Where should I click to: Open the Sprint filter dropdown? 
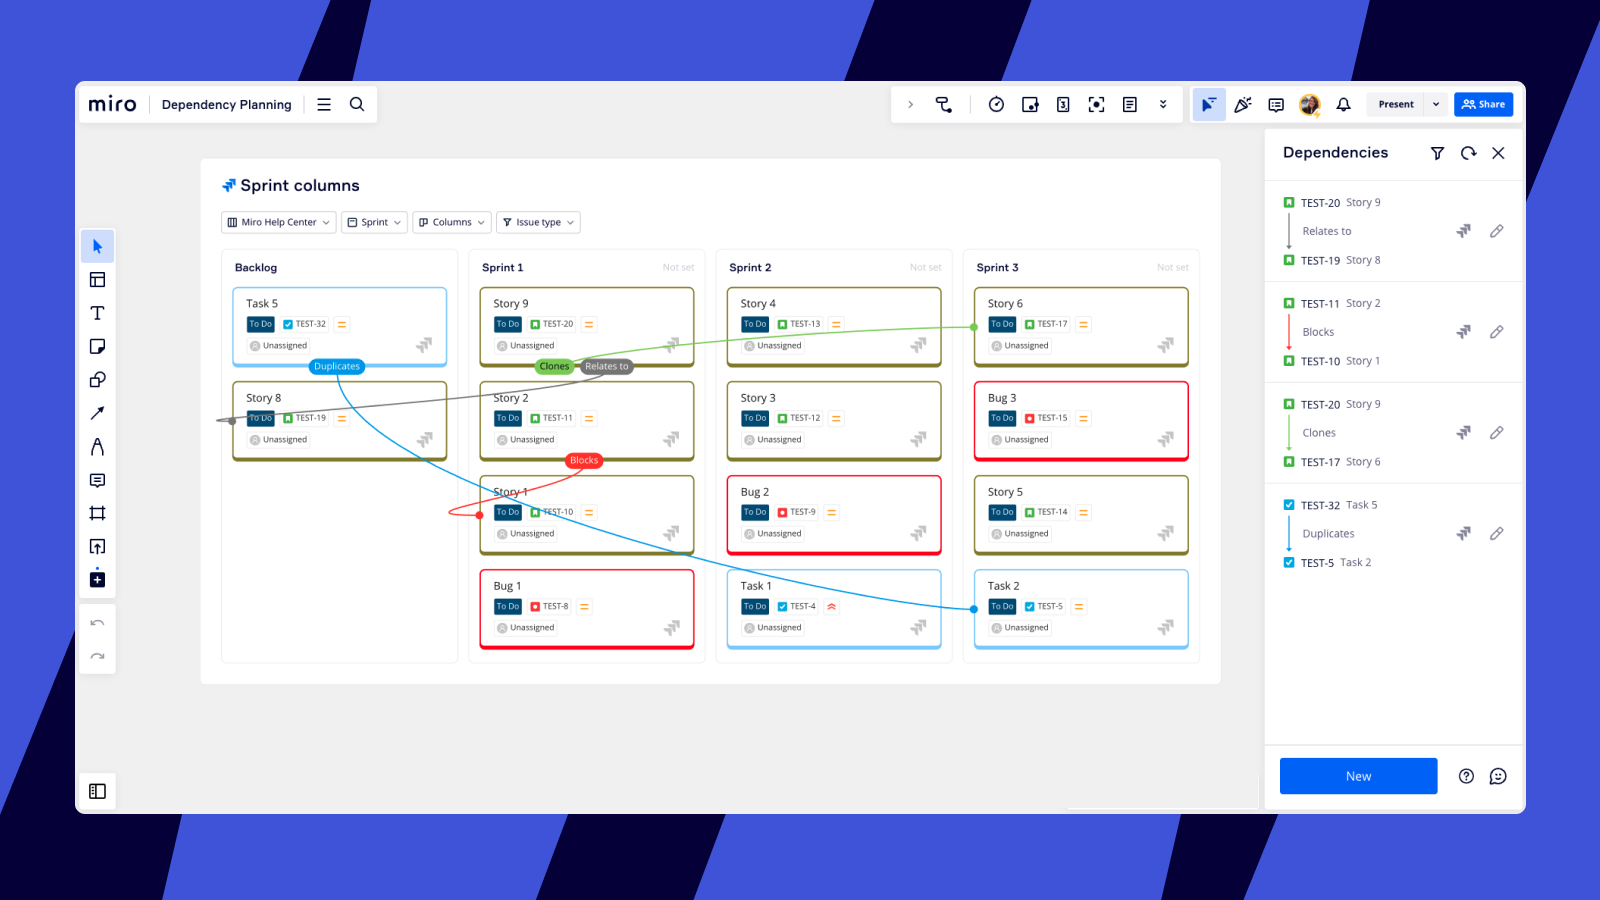click(374, 222)
